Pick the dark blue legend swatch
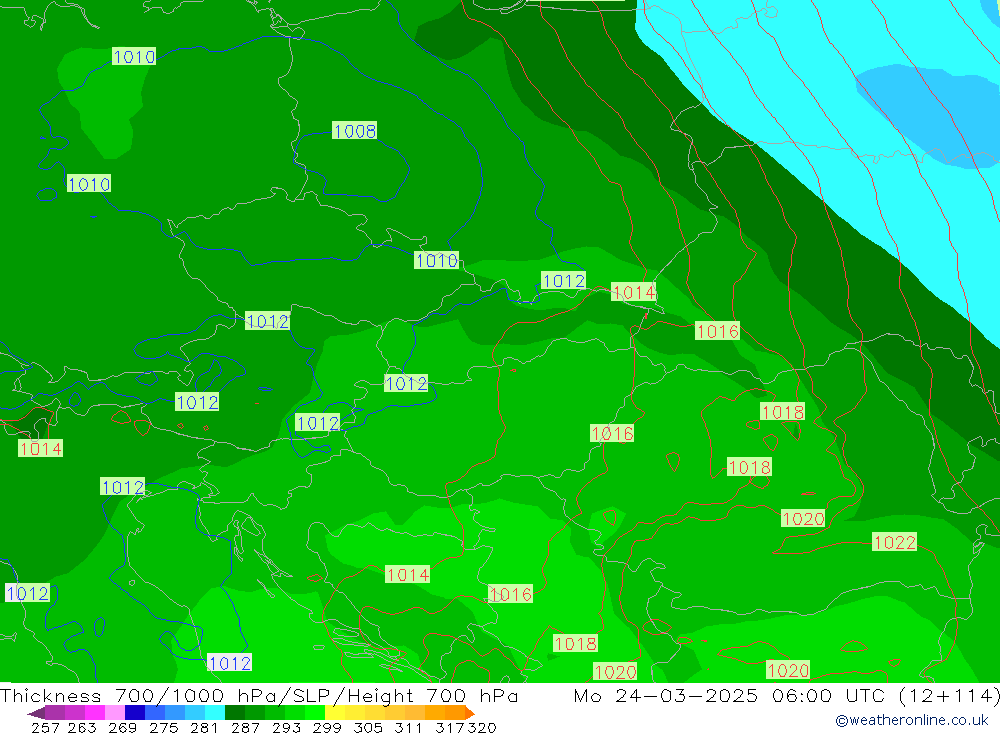The width and height of the screenshot is (1000, 733). click(135, 713)
